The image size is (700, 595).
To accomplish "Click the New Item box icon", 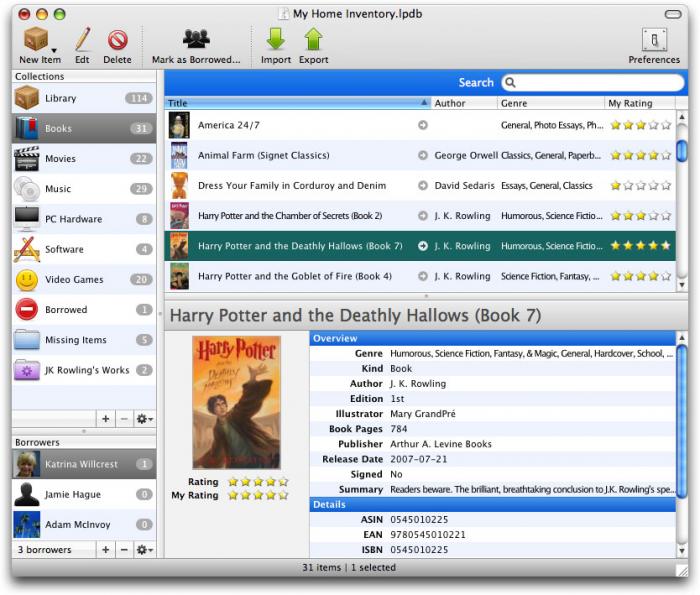I will (36, 39).
